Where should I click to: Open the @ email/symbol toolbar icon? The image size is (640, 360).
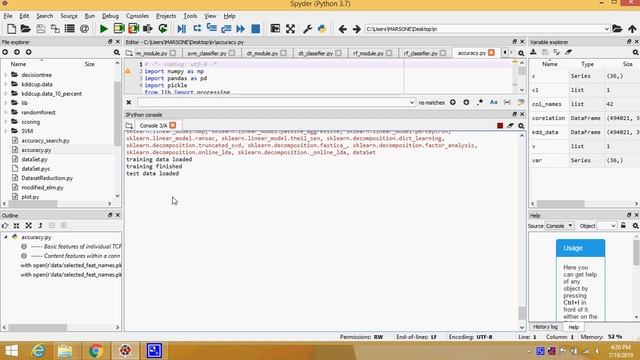pos(84,29)
